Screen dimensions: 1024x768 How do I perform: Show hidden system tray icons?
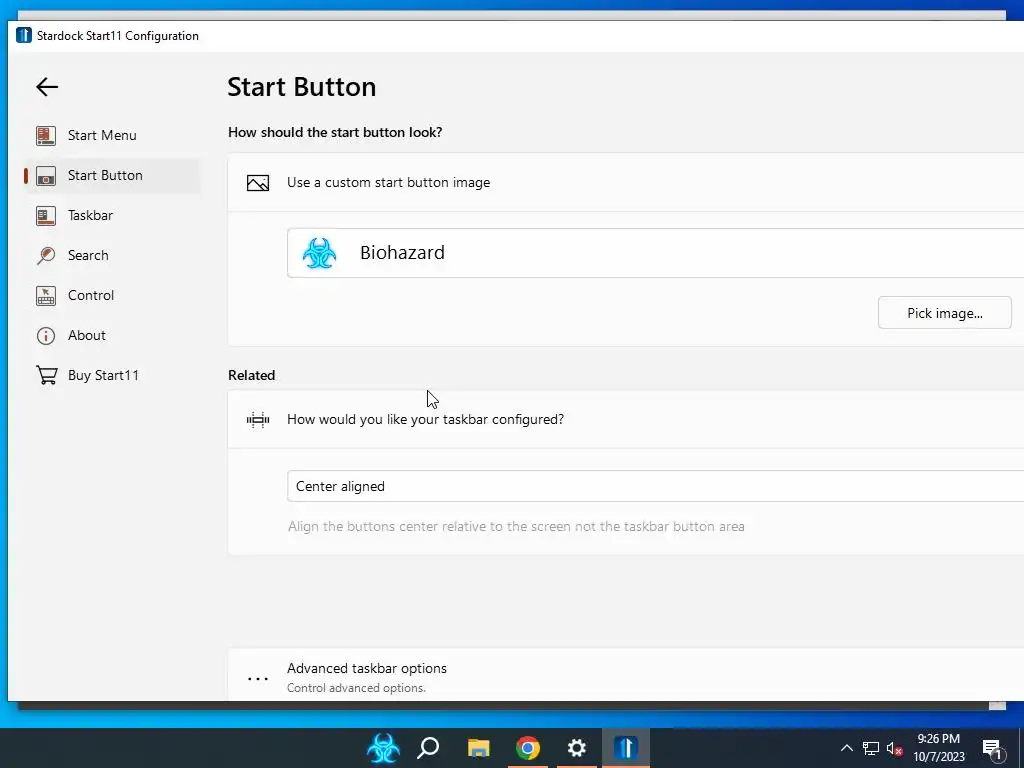pyautogui.click(x=846, y=748)
